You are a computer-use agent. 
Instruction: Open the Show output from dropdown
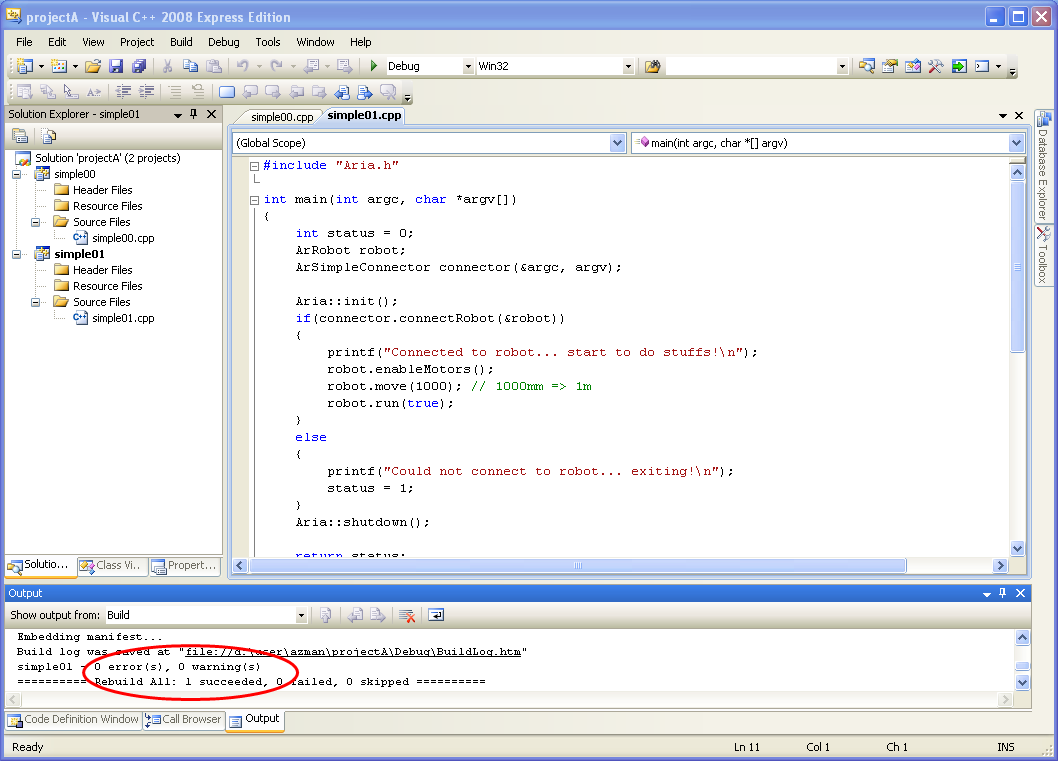301,615
